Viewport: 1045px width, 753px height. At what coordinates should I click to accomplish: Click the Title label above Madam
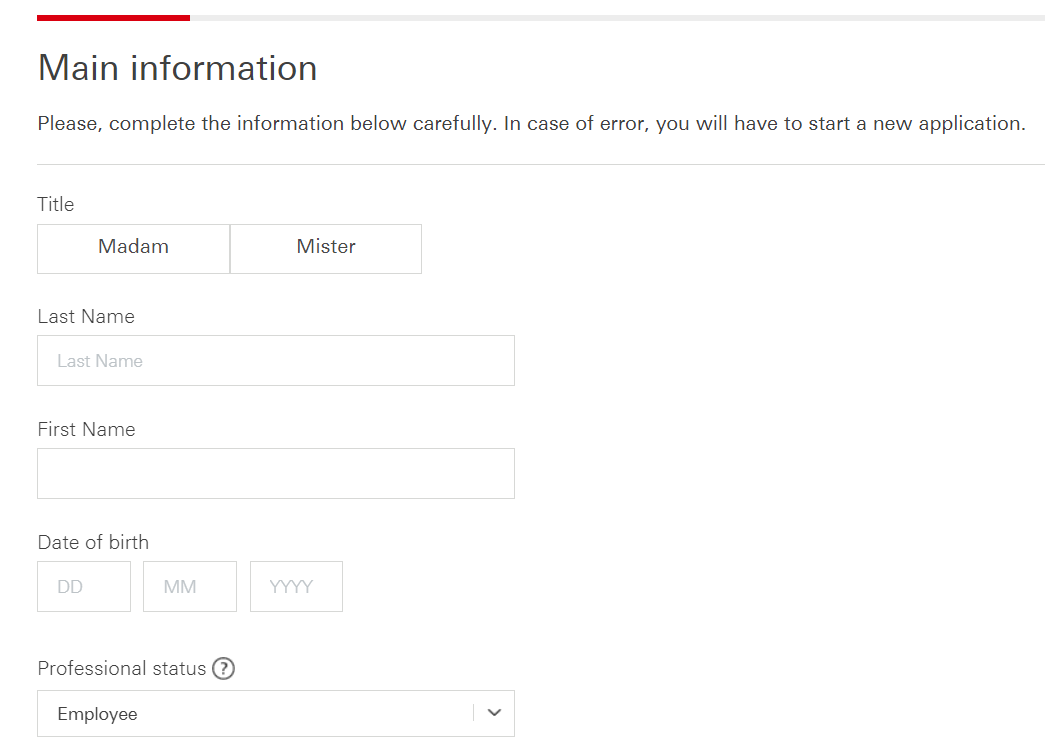click(55, 204)
